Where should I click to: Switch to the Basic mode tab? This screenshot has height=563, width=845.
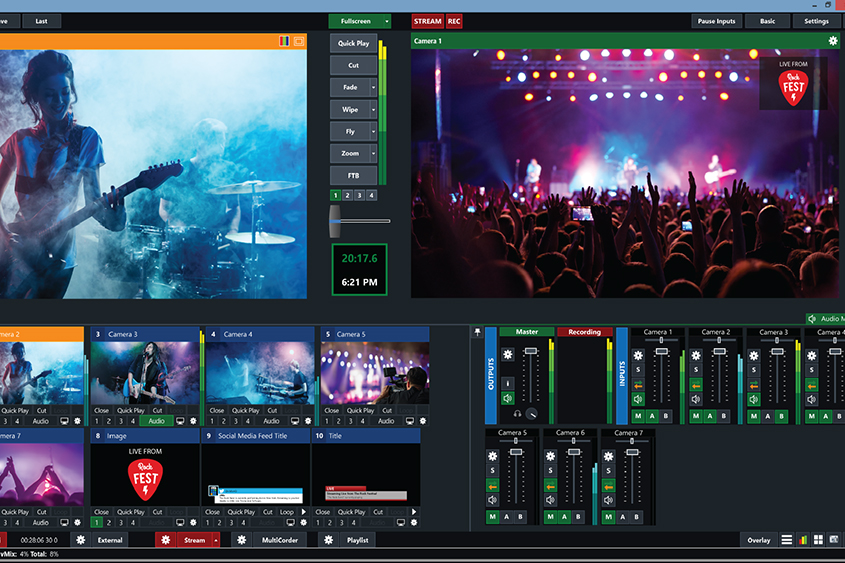tap(767, 21)
